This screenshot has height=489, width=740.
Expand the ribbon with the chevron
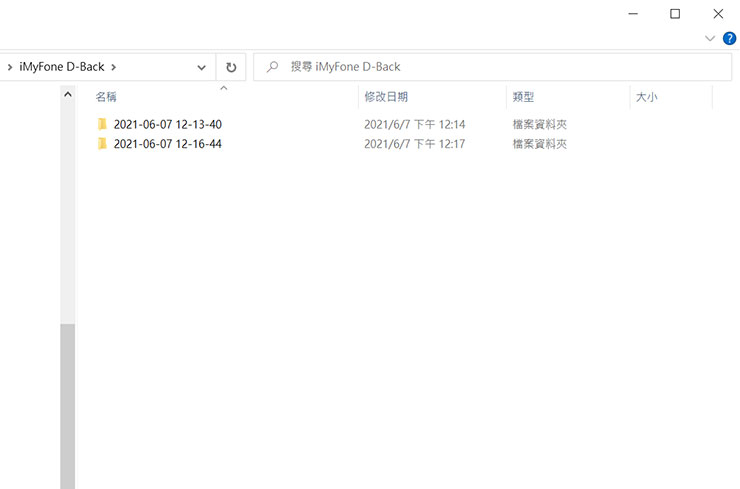tap(710, 38)
